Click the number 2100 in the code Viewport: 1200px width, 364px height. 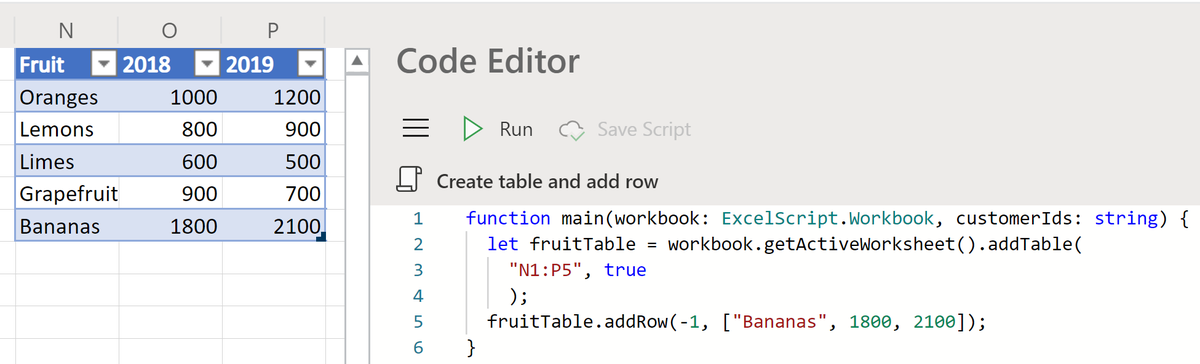point(934,321)
